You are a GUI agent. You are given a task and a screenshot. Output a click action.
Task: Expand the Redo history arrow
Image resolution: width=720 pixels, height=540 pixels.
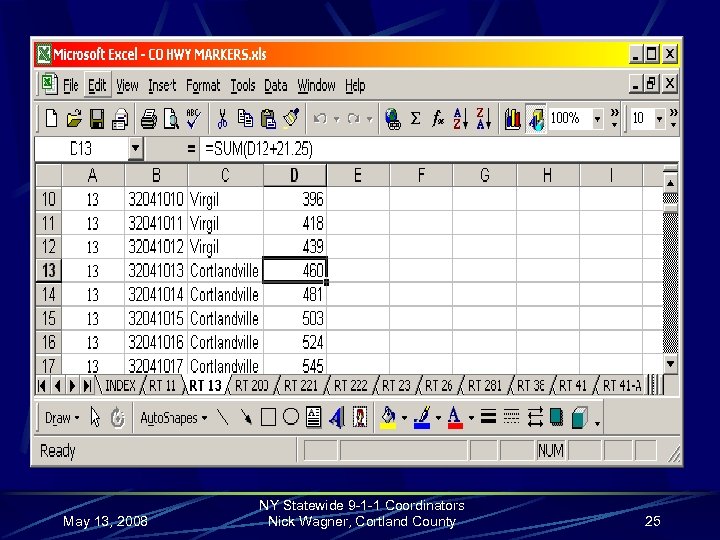pos(370,119)
